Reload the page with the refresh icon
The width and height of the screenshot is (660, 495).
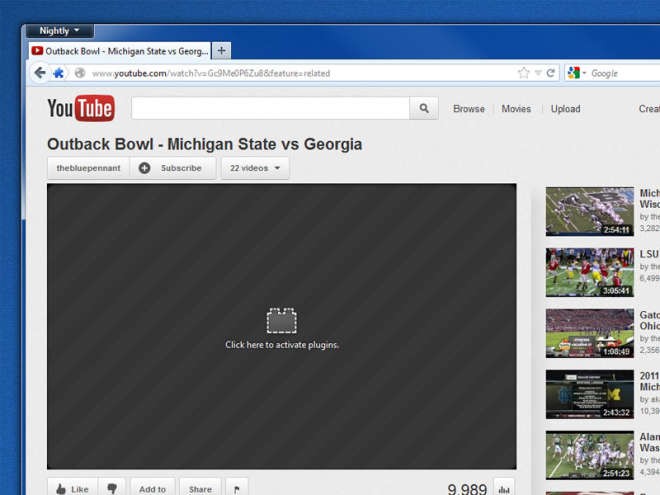[x=551, y=73]
